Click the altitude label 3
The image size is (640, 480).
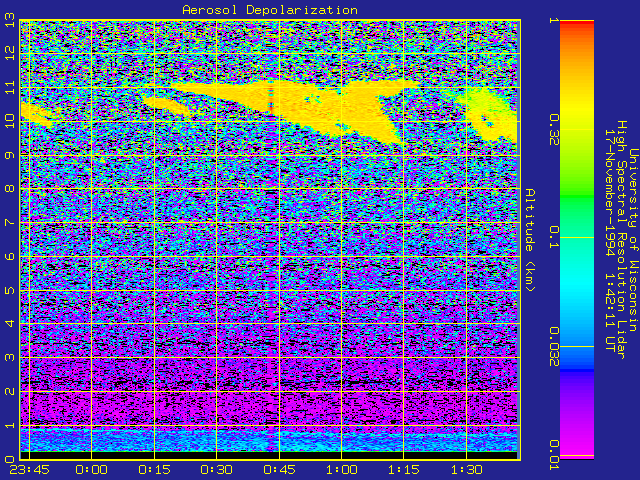pos(10,358)
